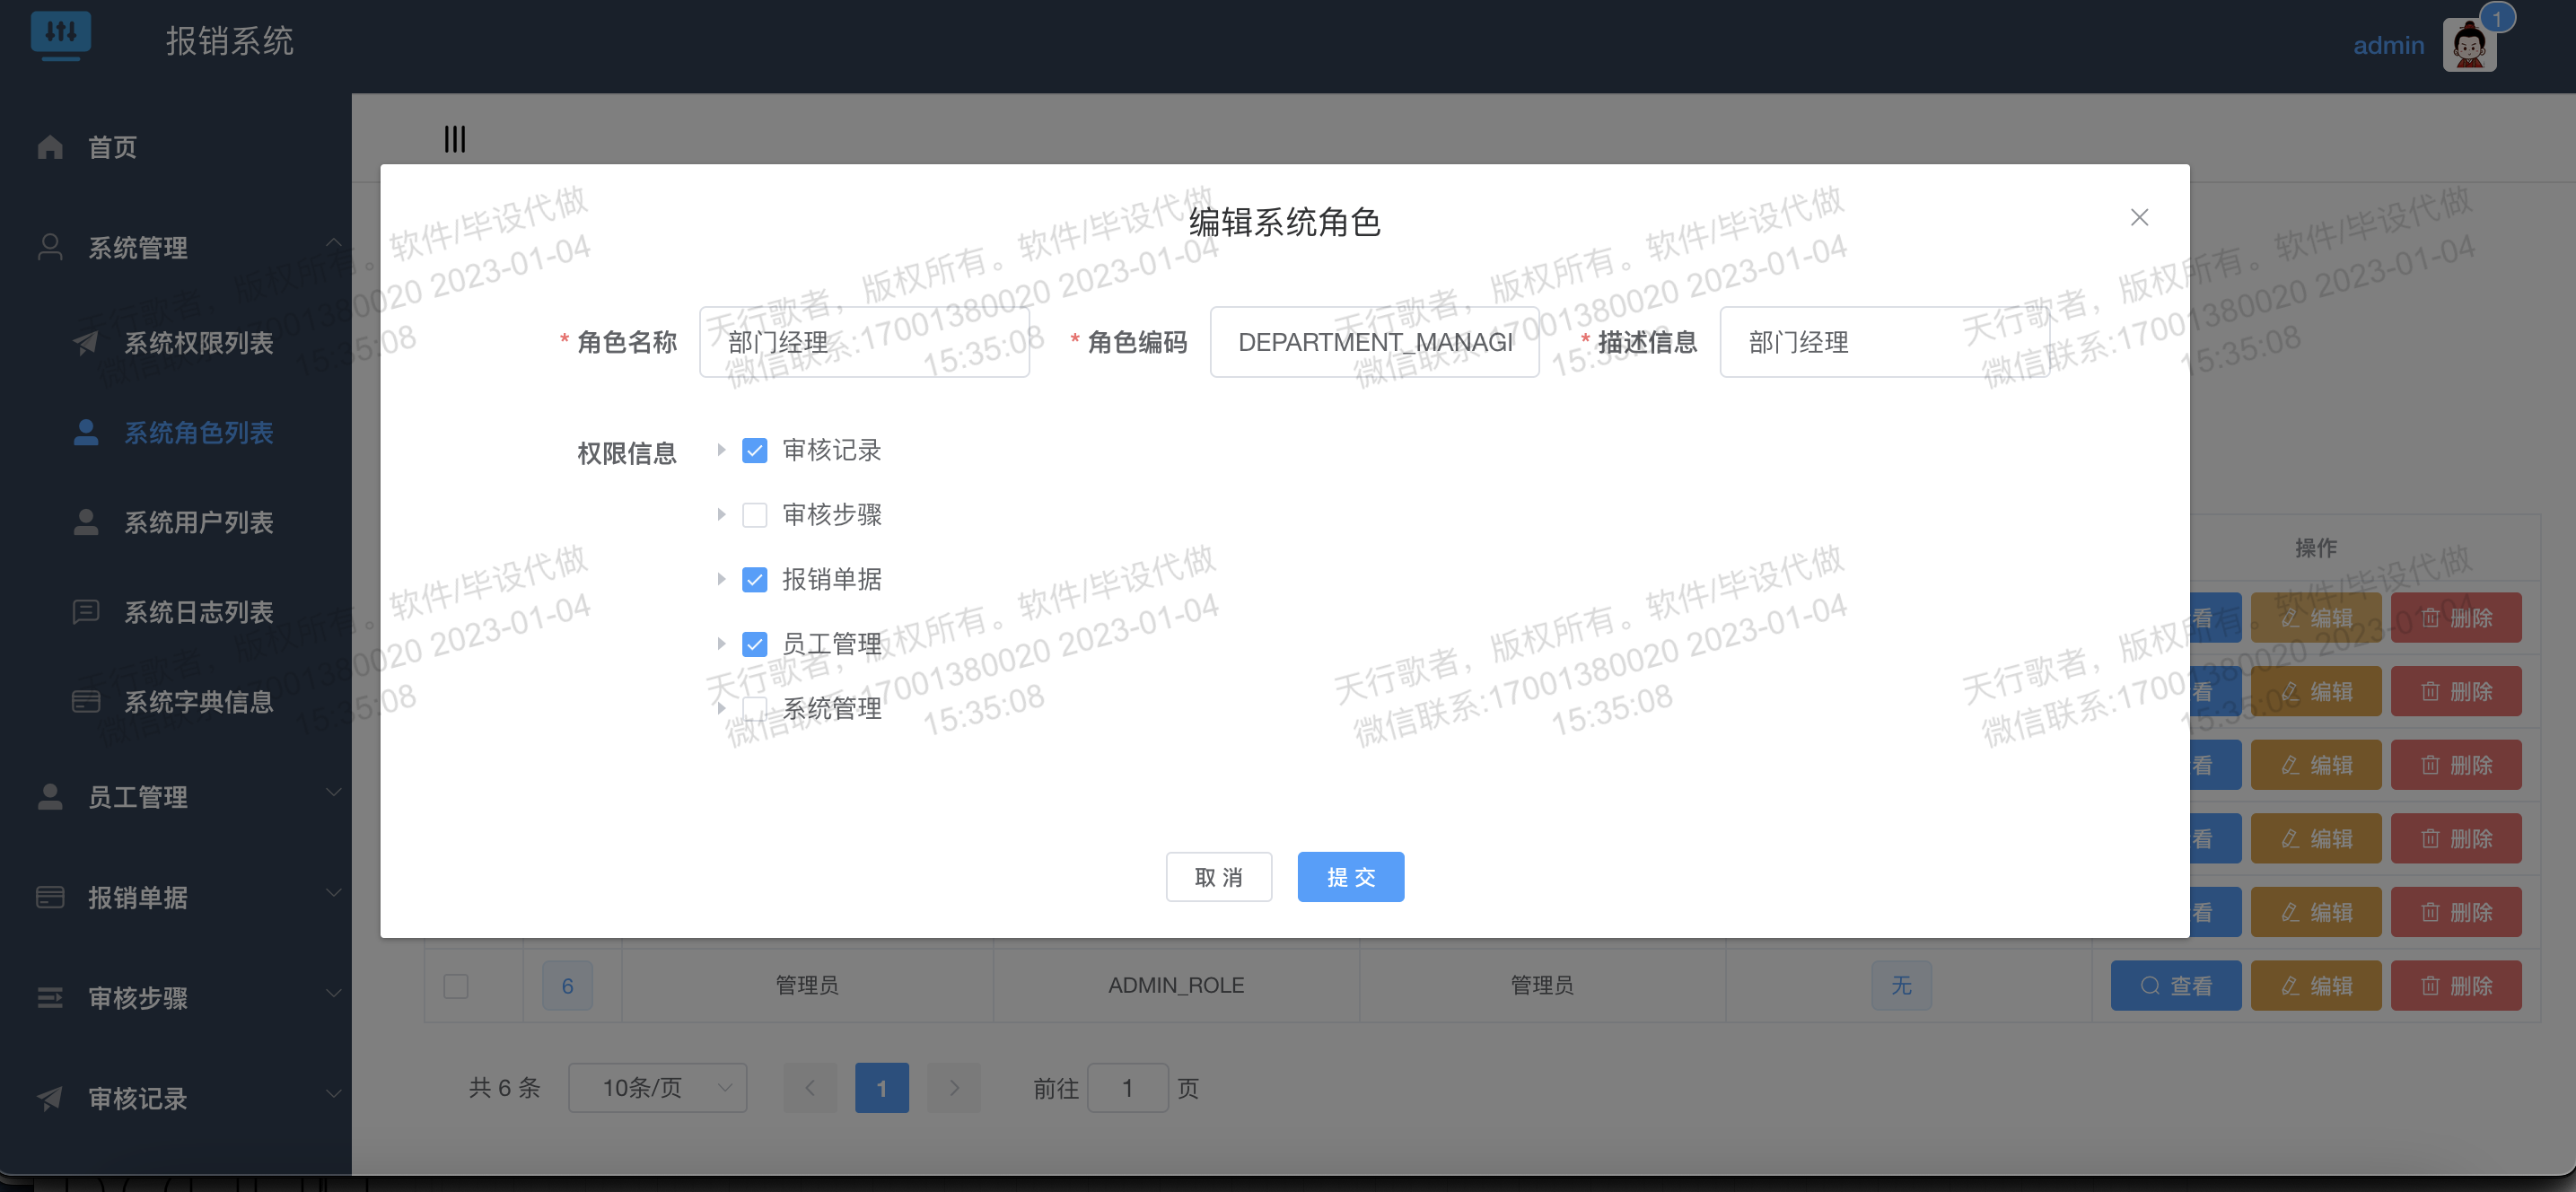Open the 系统角色列表 menu item

[198, 433]
